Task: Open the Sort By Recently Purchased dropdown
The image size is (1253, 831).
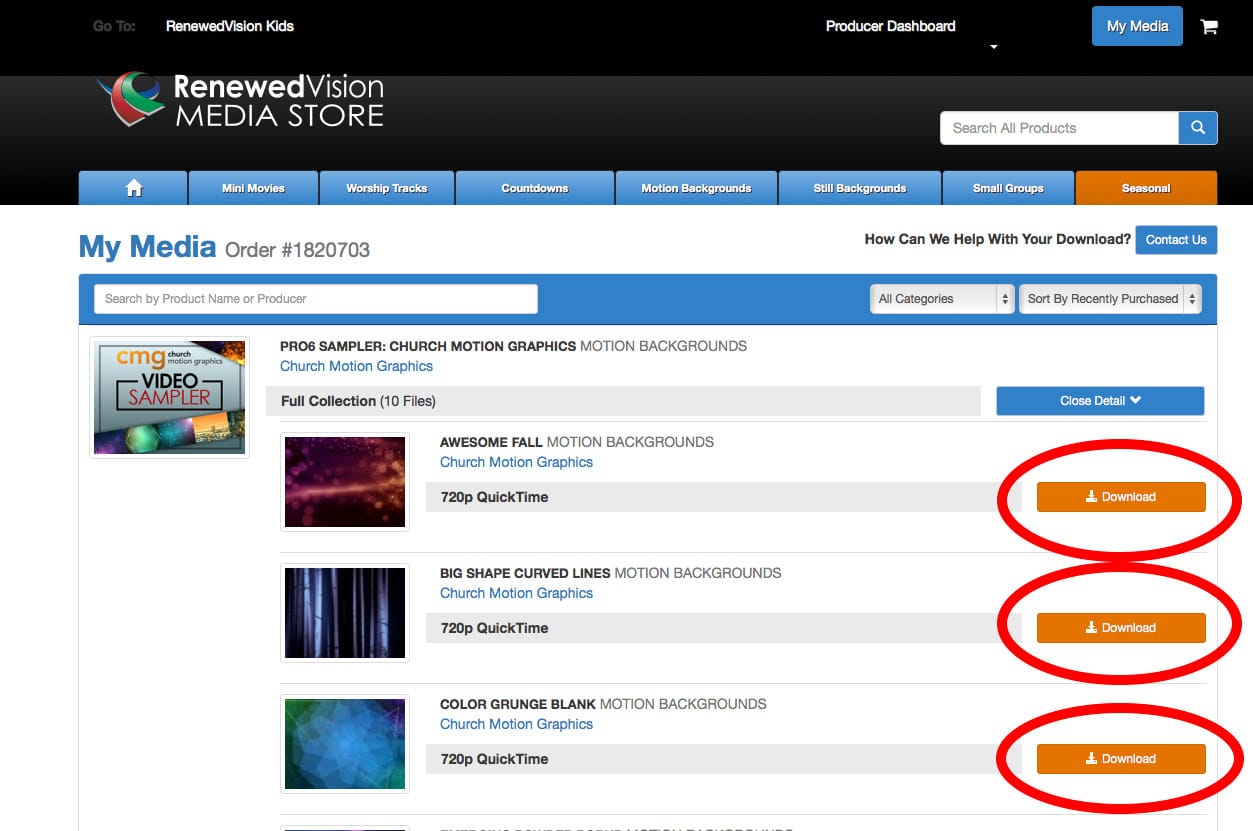Action: coord(1109,298)
